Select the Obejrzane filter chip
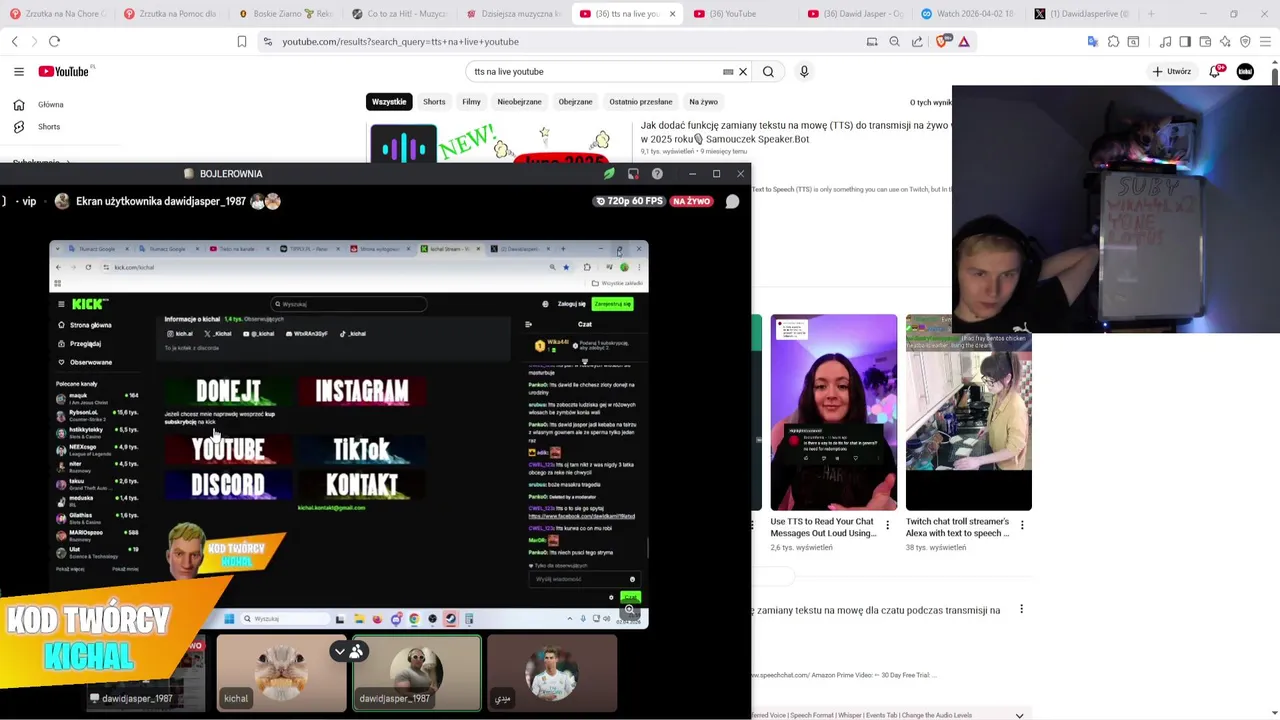The width and height of the screenshot is (1280, 720). (575, 102)
